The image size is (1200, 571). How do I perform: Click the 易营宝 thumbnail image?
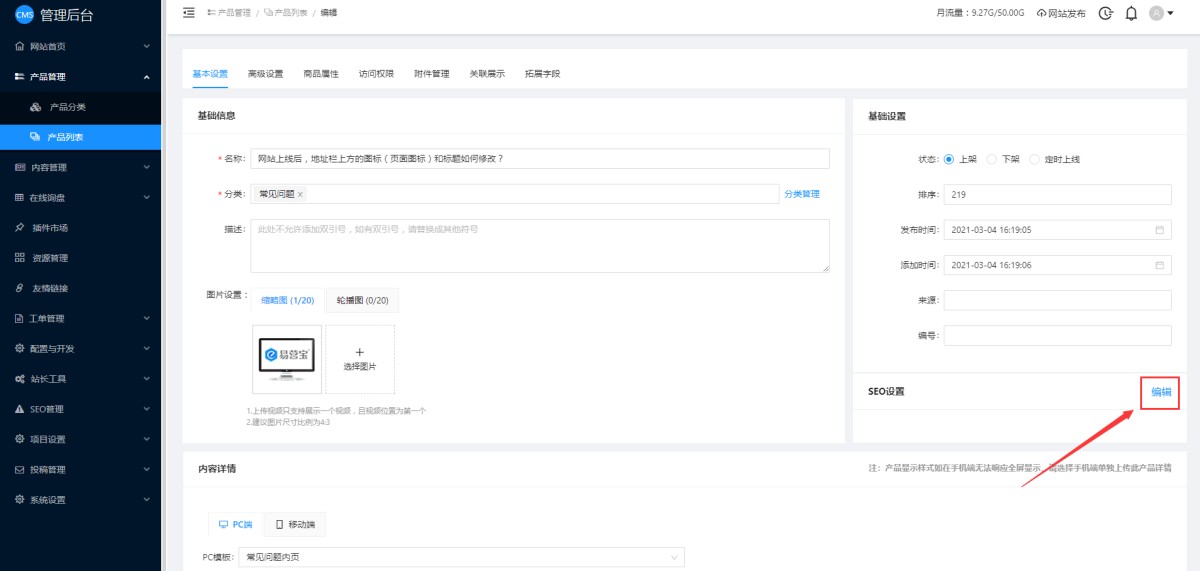point(287,359)
